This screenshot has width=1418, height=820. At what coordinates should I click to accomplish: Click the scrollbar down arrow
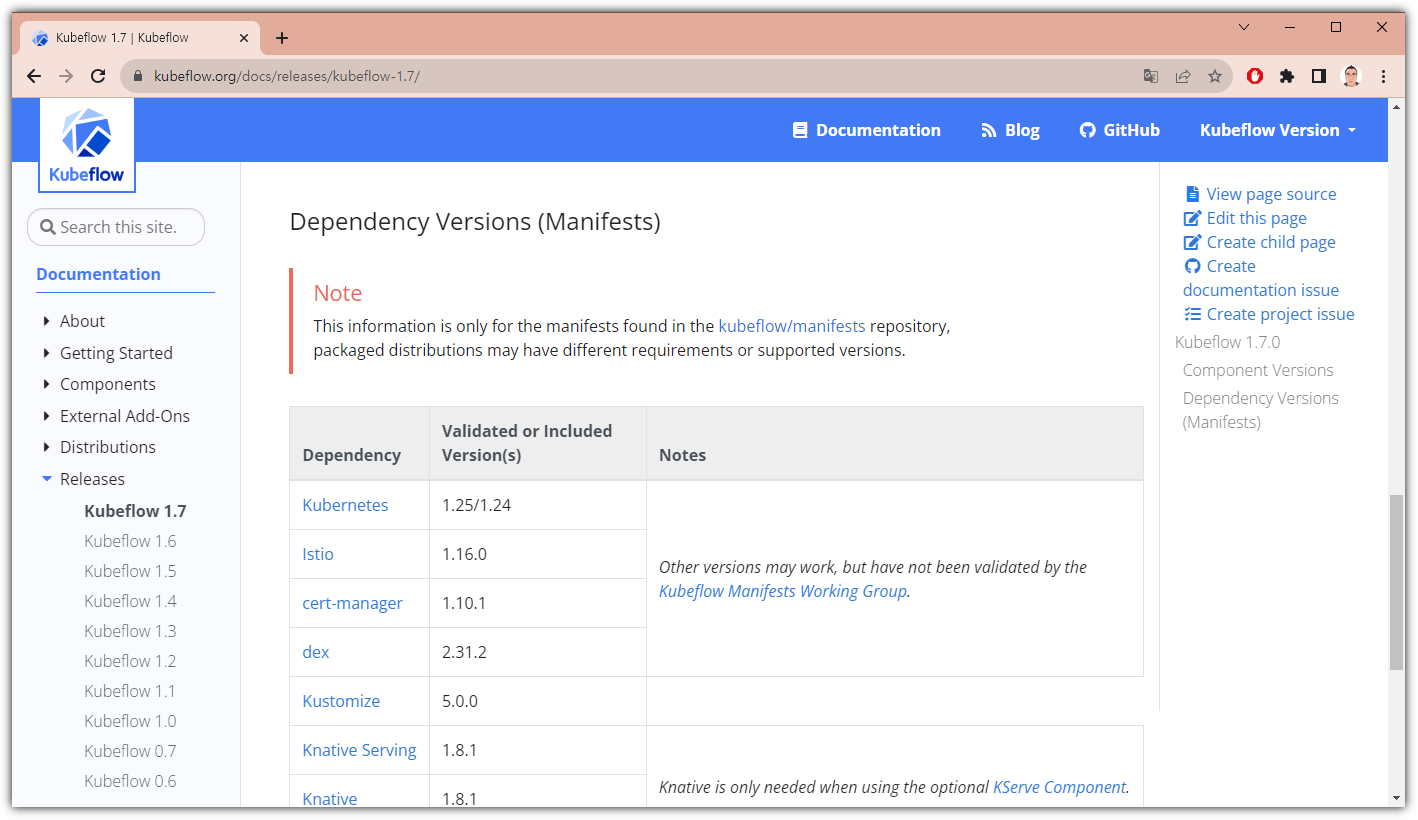1396,798
